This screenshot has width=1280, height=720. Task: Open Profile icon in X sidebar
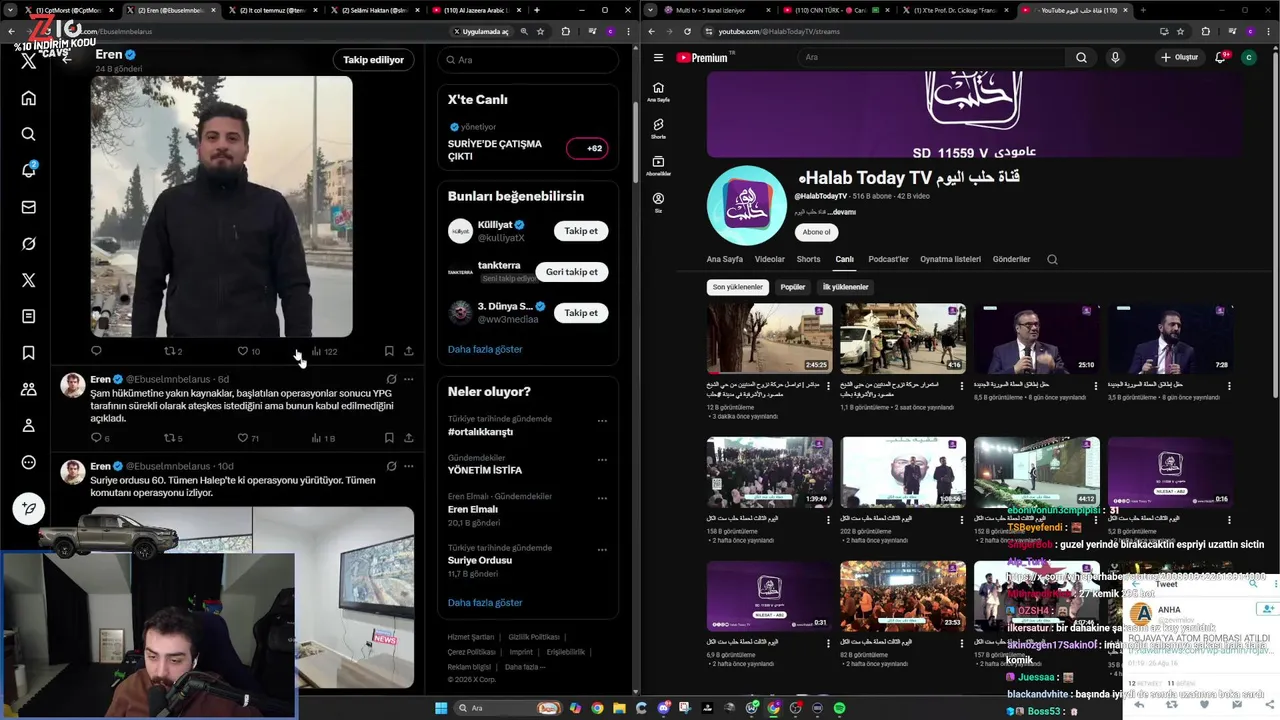click(x=28, y=426)
